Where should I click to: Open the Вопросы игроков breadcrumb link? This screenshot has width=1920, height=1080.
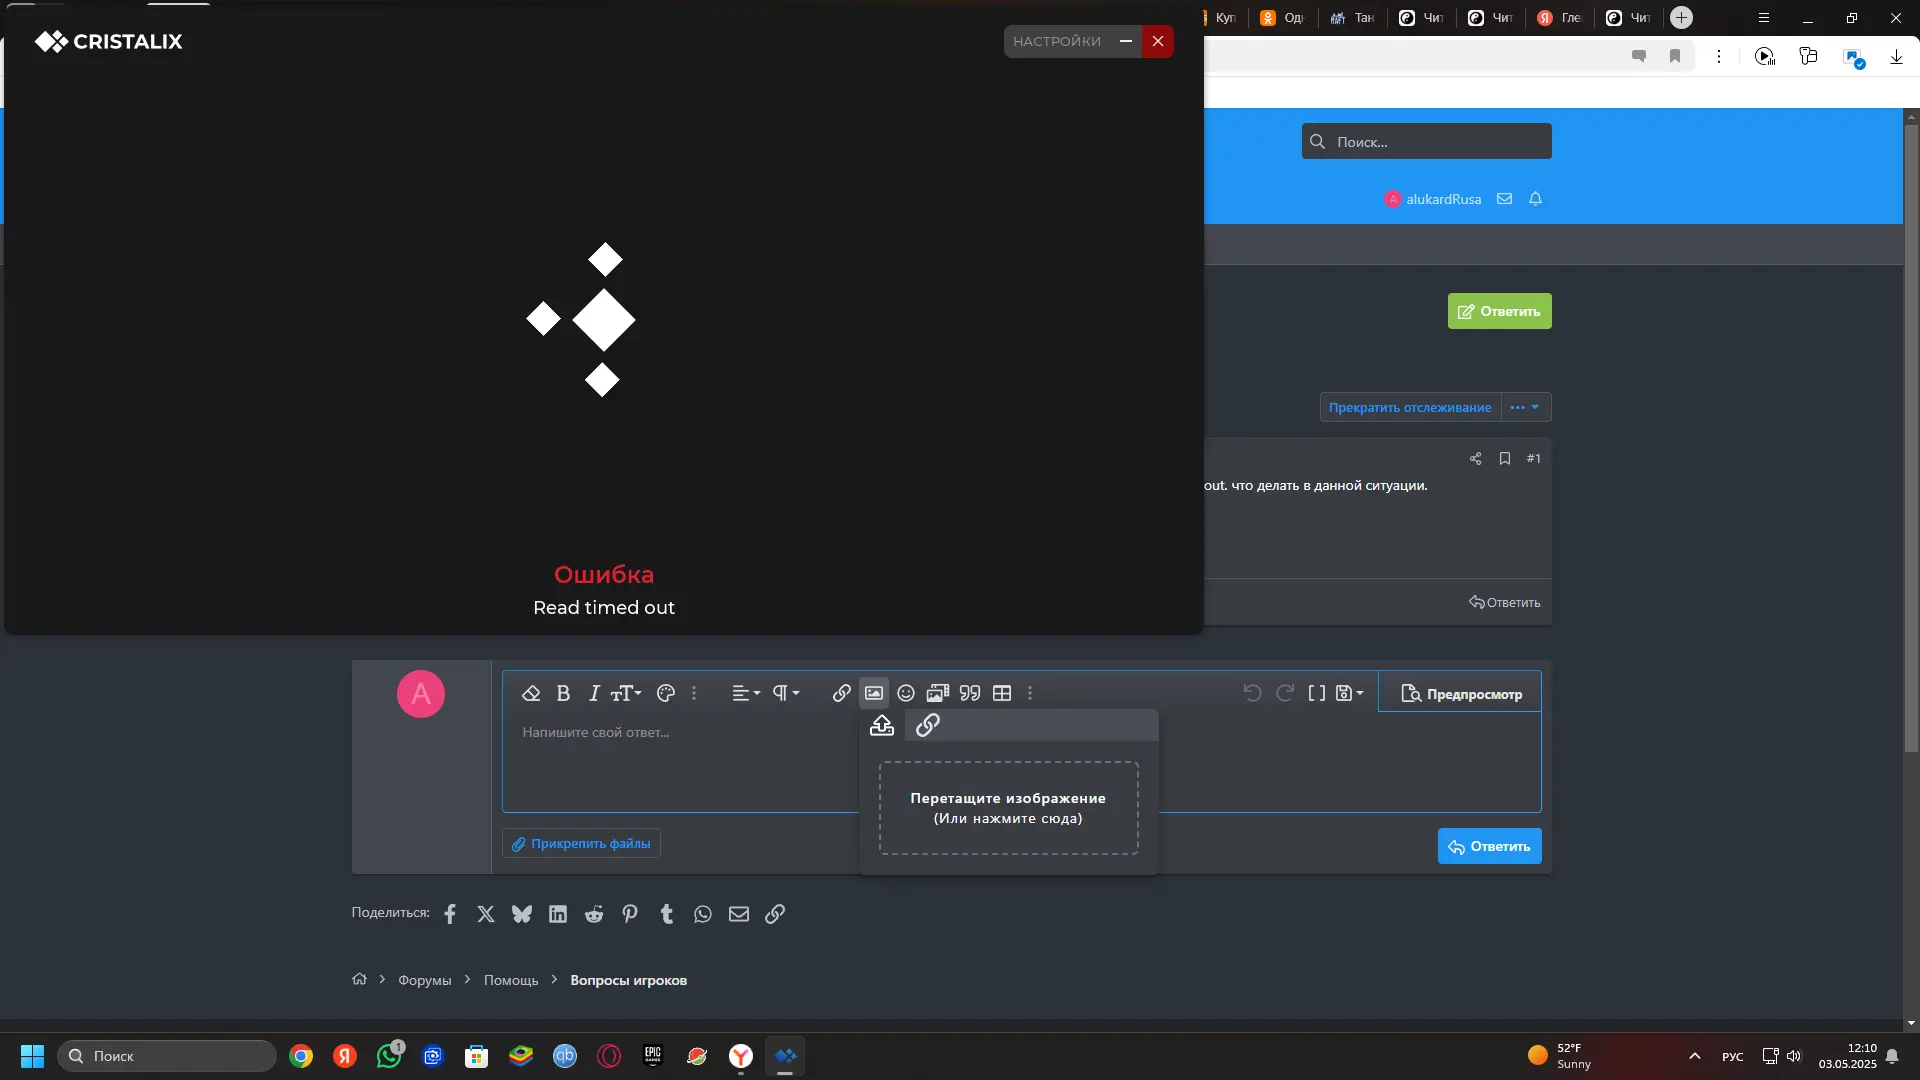[x=629, y=980]
